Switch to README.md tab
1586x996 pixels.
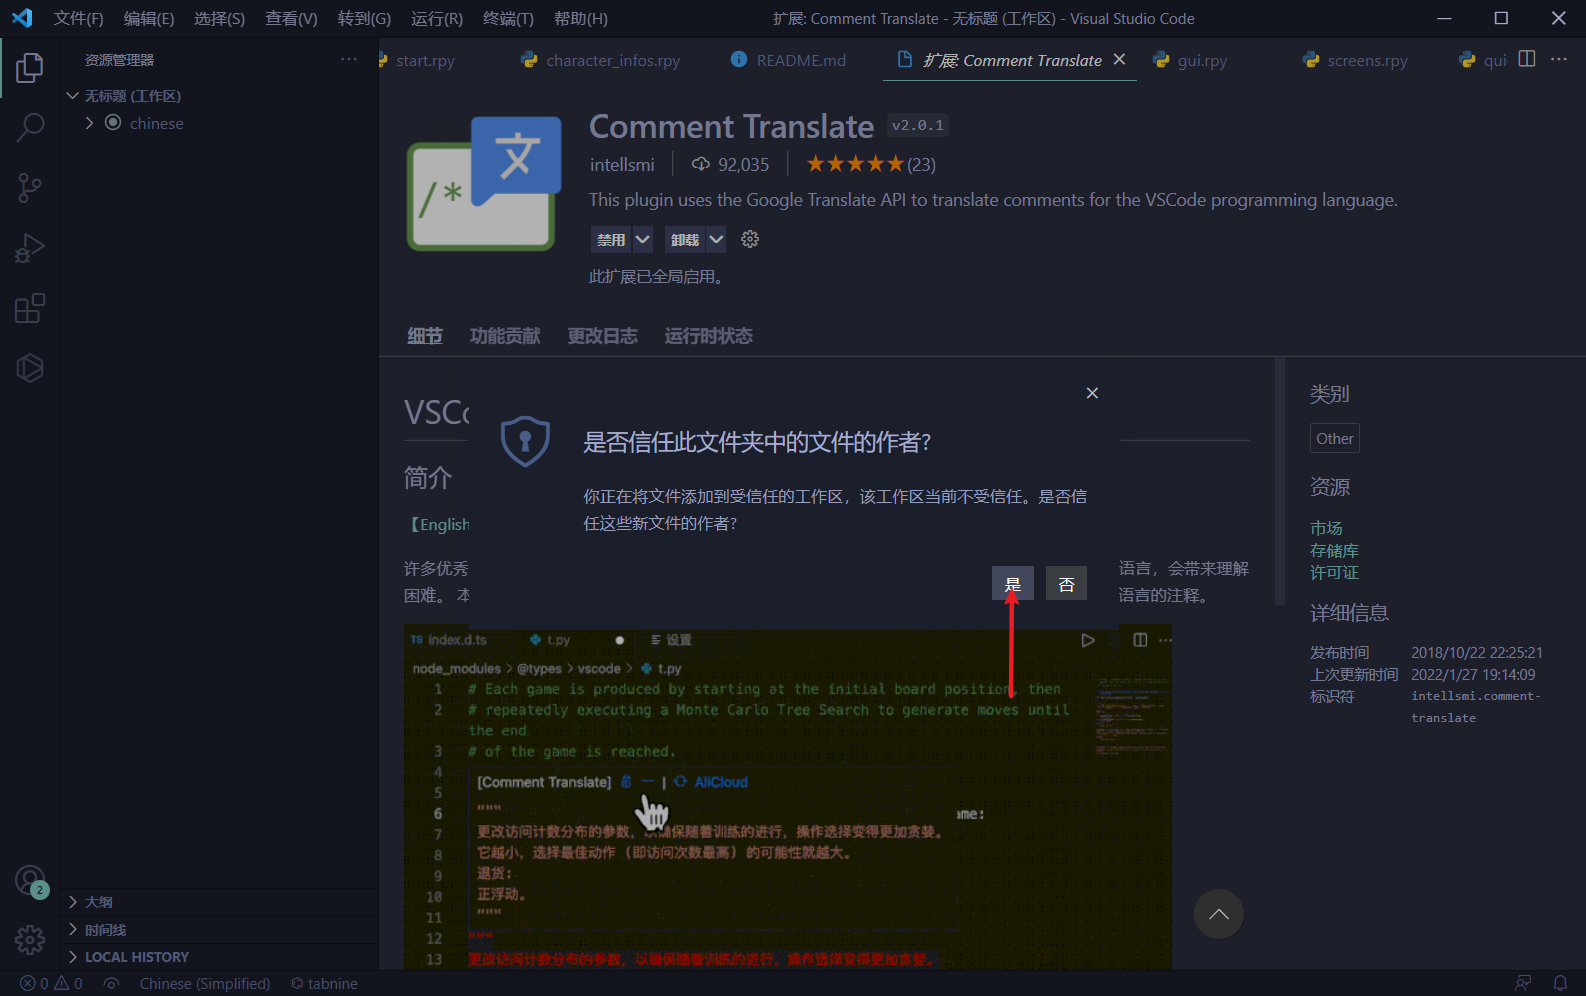coord(800,60)
